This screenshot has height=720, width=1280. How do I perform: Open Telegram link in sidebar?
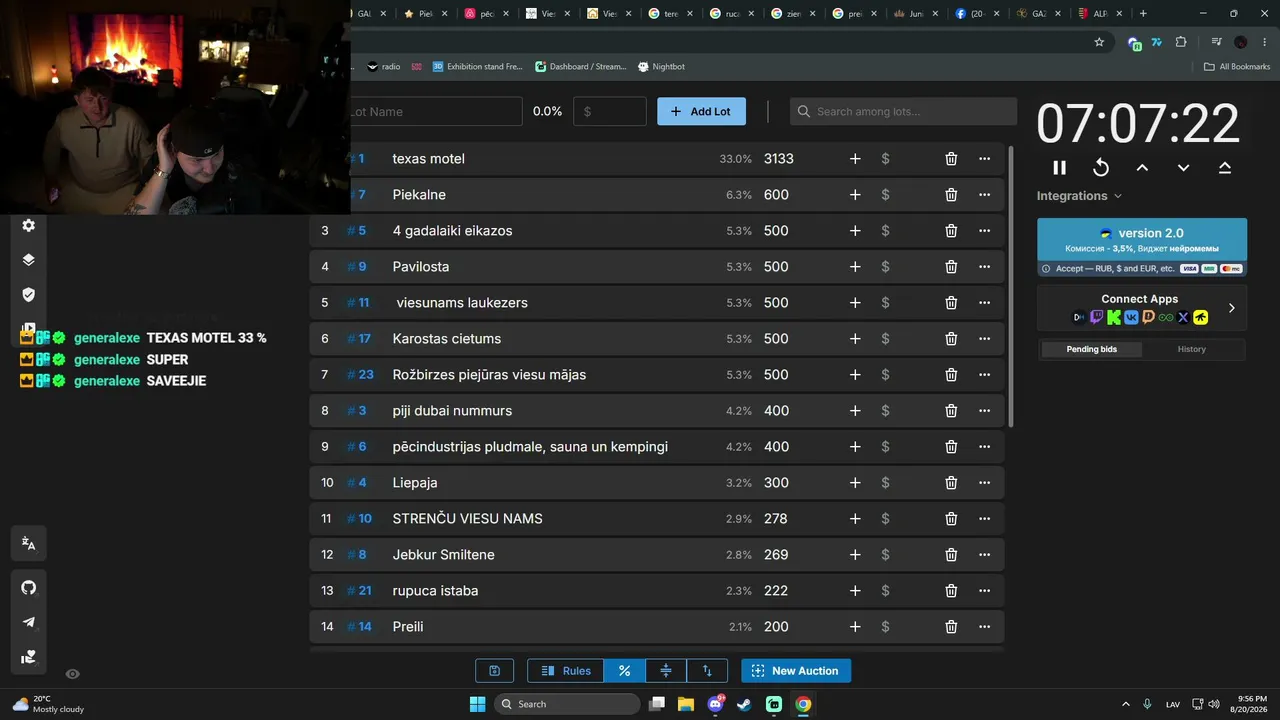point(29,622)
